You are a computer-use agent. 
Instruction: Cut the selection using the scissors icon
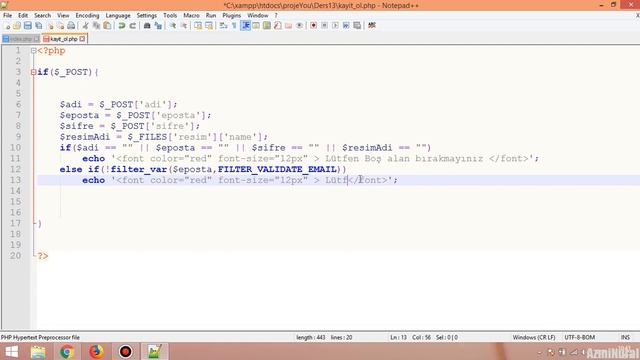tap(85, 26)
